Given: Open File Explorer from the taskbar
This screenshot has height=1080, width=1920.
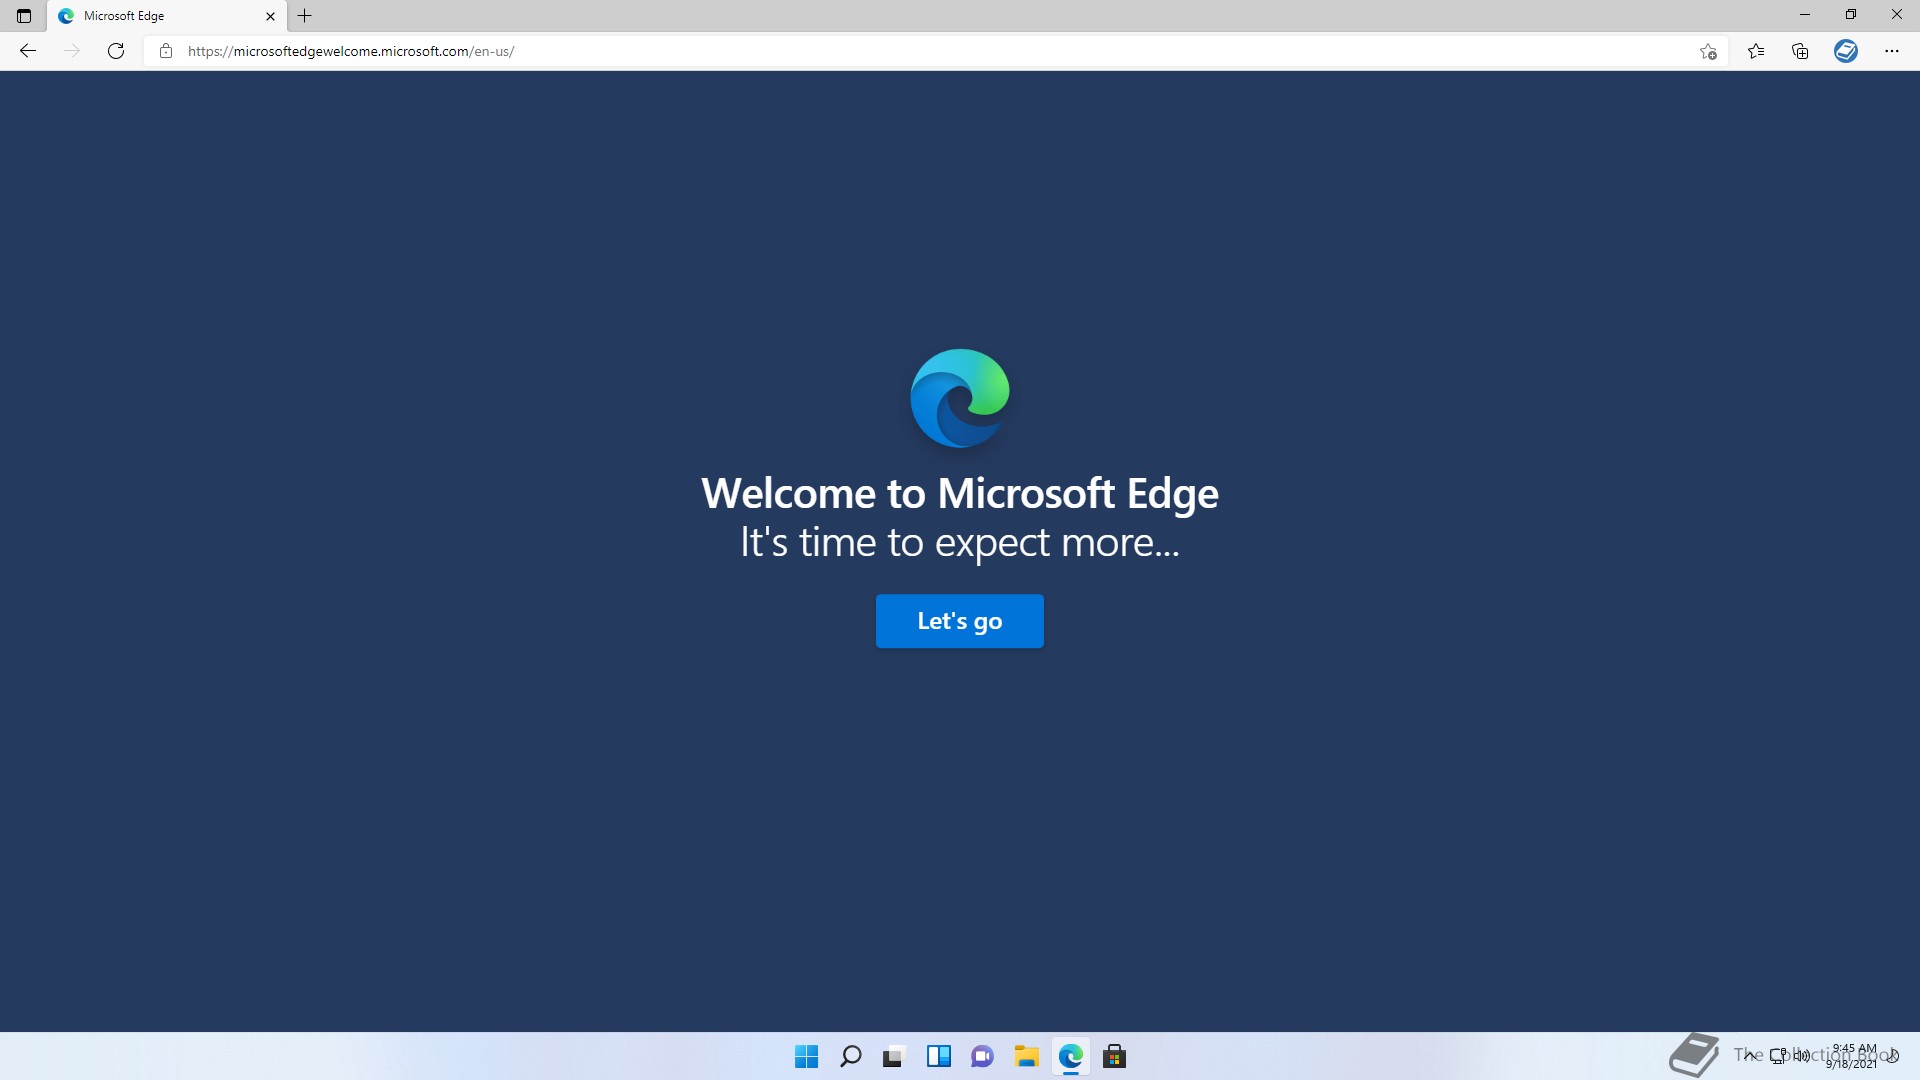Looking at the screenshot, I should 1027,1056.
